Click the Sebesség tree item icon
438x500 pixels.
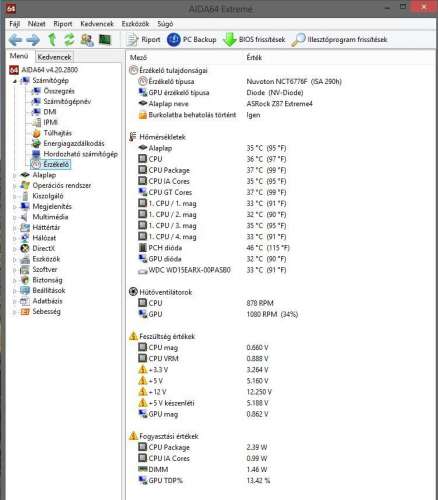pos(25,312)
